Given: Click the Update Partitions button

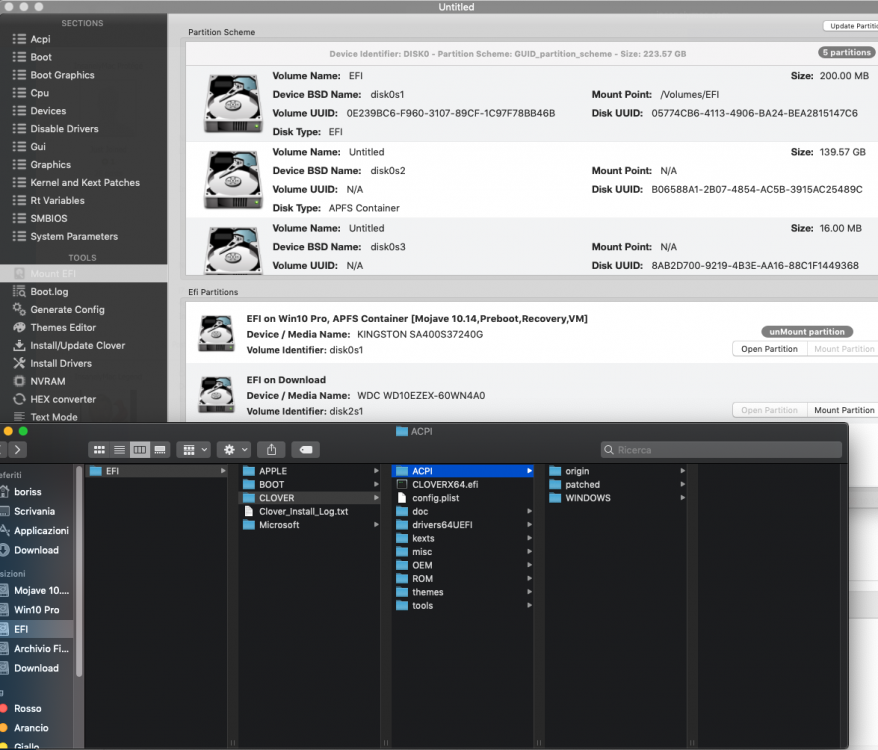Looking at the screenshot, I should coord(851,26).
